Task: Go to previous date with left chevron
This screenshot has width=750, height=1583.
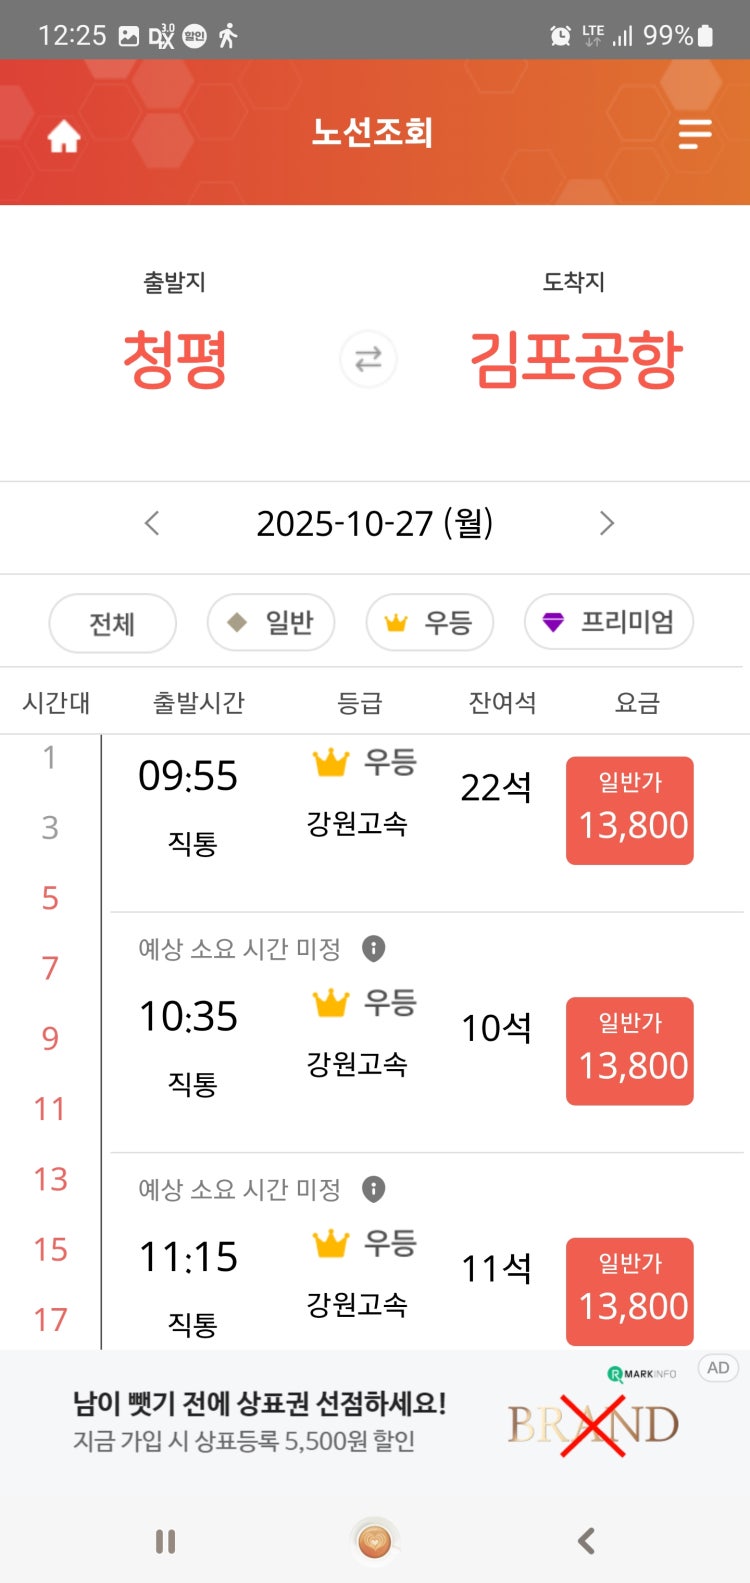Action: tap(152, 523)
